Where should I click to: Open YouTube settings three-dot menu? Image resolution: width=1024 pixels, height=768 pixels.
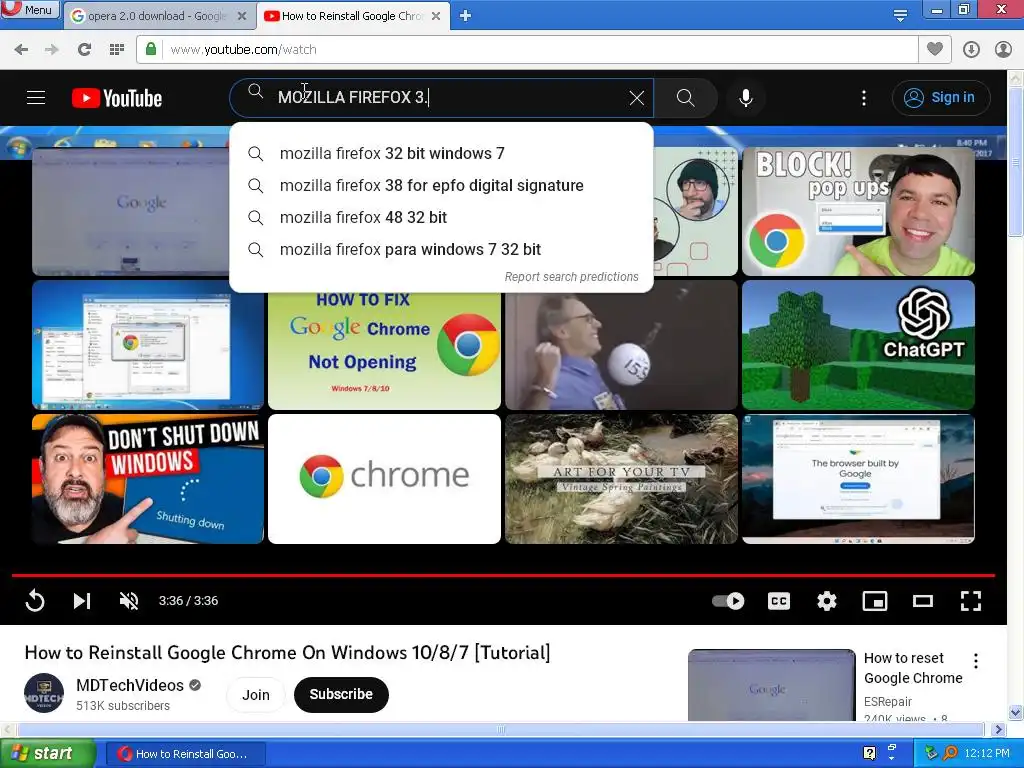tap(863, 98)
